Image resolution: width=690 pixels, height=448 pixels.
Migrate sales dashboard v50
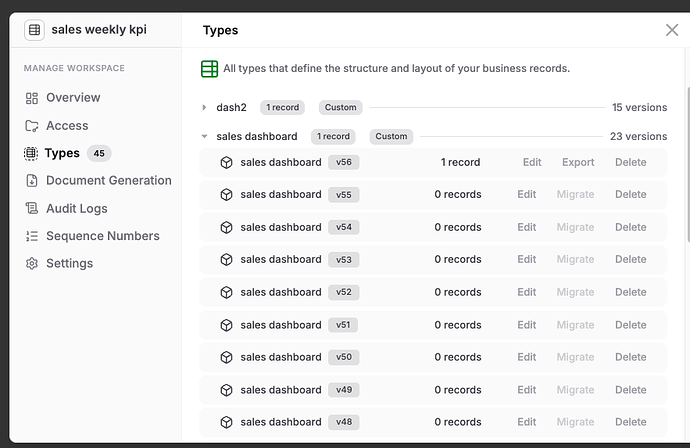575,357
